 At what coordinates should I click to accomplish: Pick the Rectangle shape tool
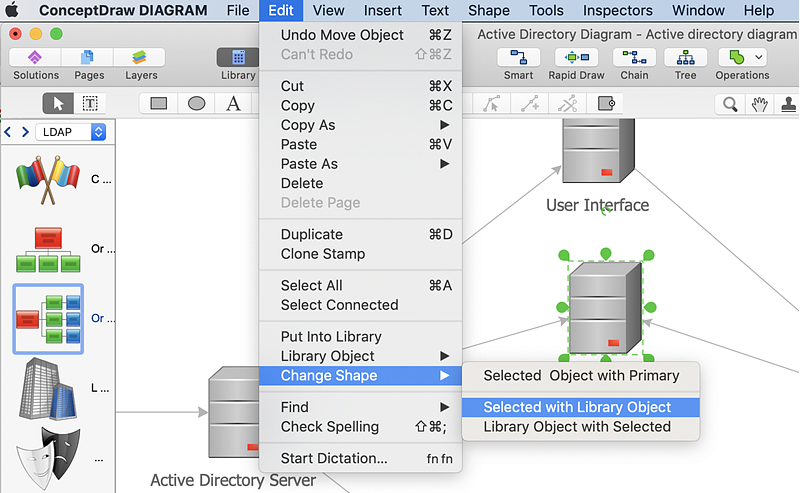coord(158,103)
